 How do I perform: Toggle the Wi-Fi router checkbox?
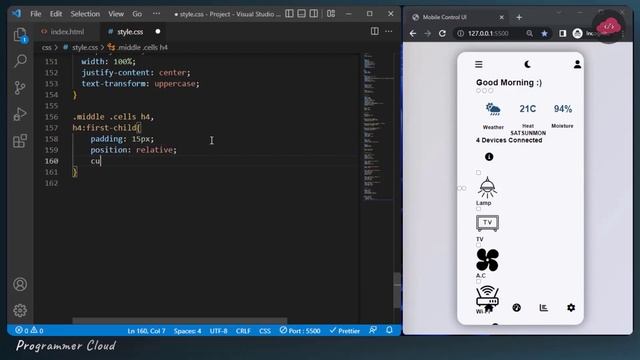pyautogui.click(x=478, y=281)
